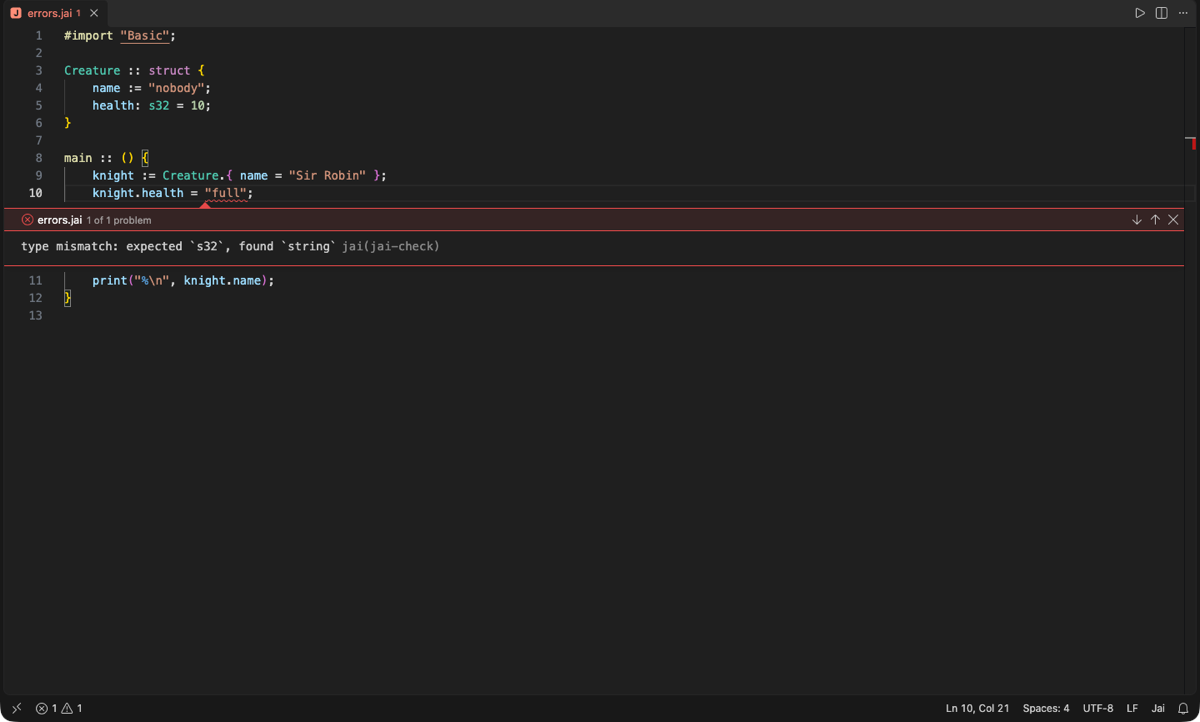
Task: Click the #import directive on line 1
Action: (88, 36)
